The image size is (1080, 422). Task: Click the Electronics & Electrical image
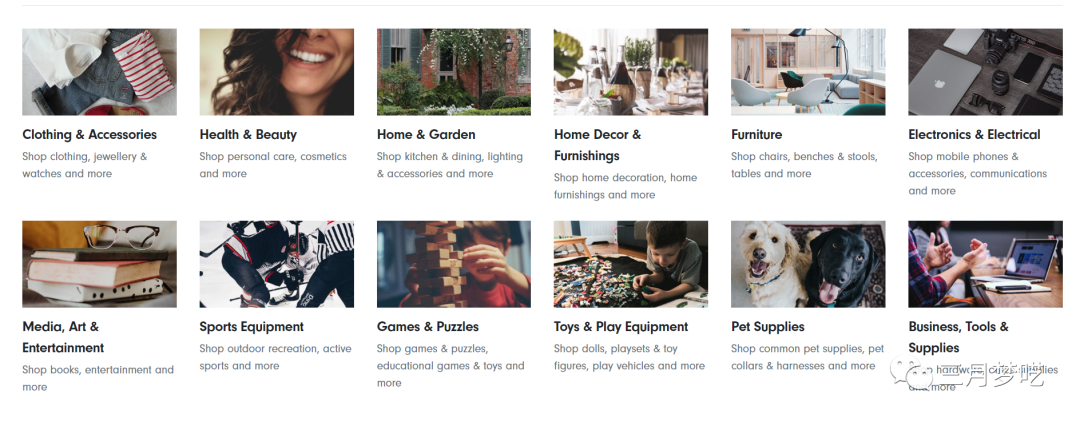click(985, 72)
